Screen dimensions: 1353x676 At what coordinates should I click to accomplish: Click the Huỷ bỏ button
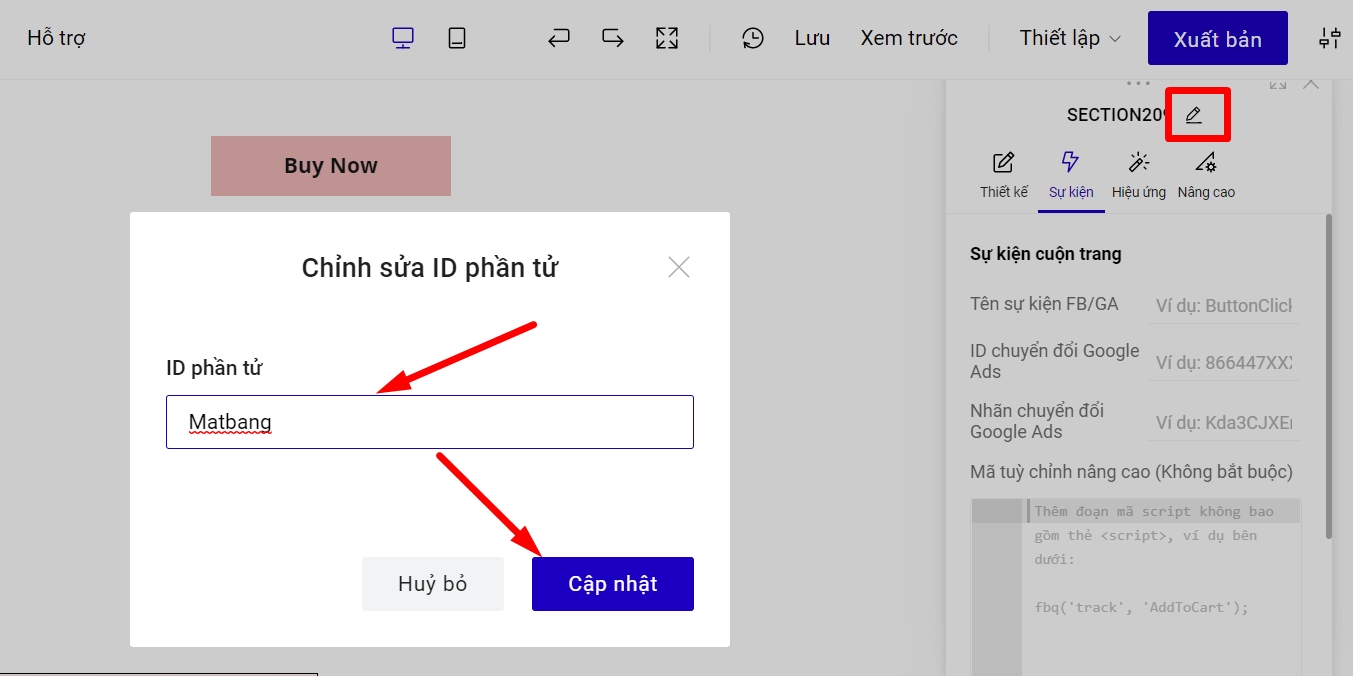point(433,584)
